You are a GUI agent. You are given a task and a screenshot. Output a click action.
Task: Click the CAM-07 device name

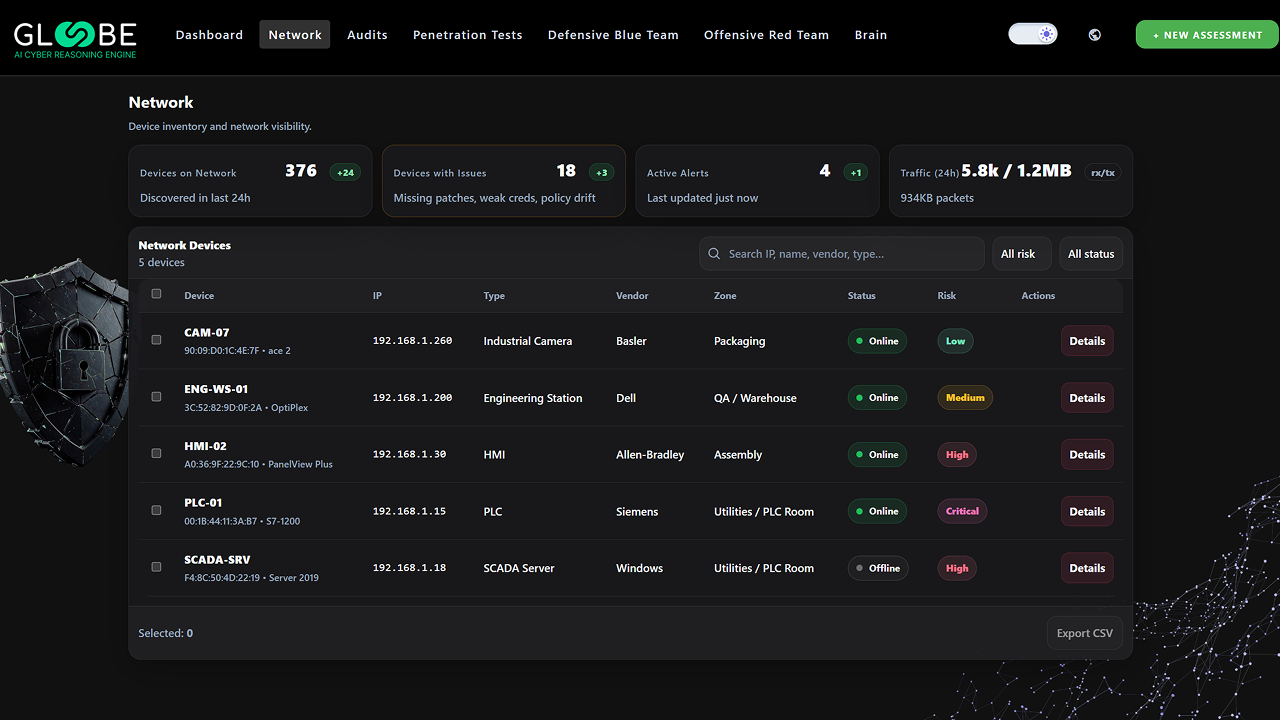pos(207,333)
